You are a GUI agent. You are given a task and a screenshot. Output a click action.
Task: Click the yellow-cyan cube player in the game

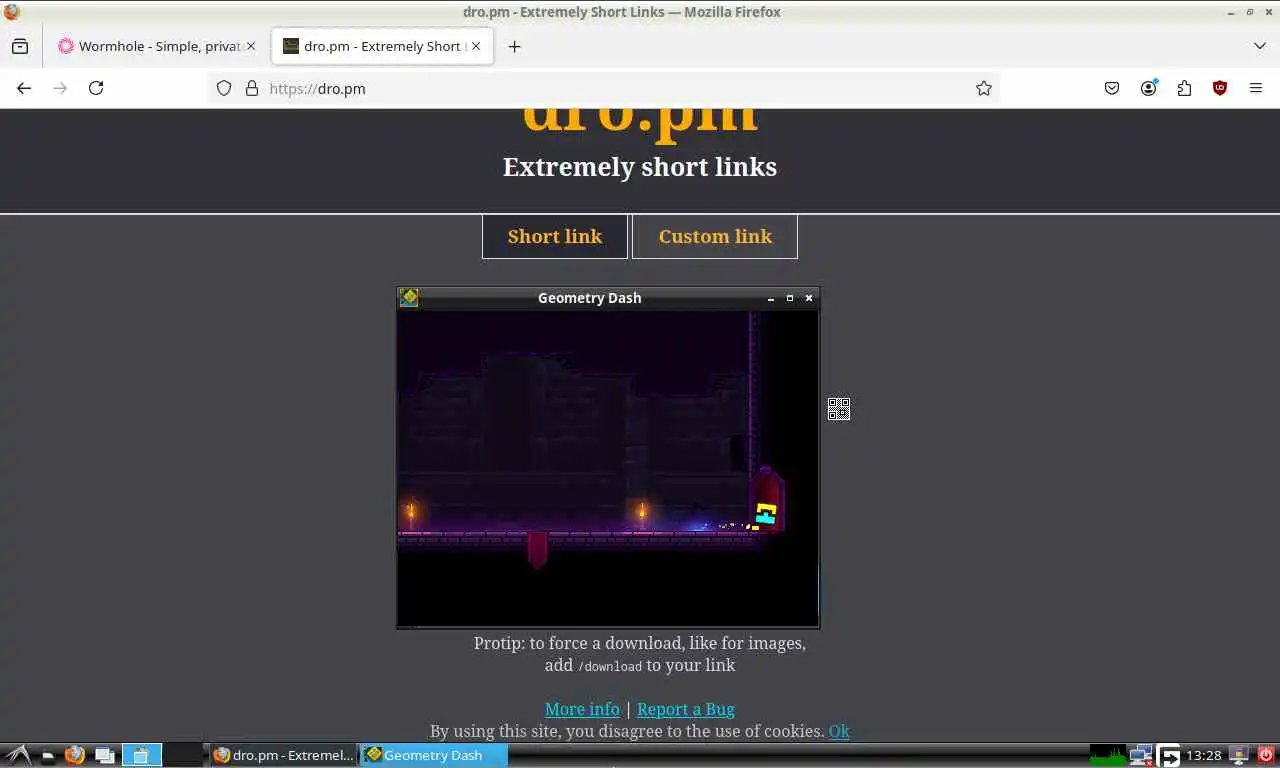tap(766, 515)
